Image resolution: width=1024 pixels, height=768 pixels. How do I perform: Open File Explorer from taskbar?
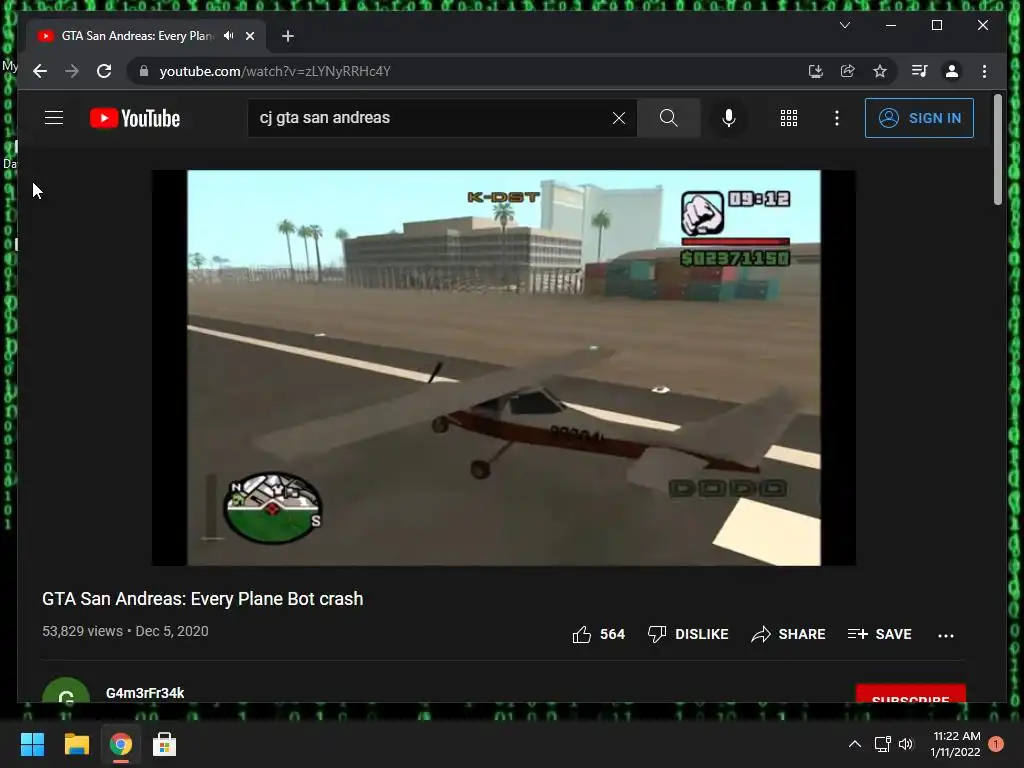[76, 744]
